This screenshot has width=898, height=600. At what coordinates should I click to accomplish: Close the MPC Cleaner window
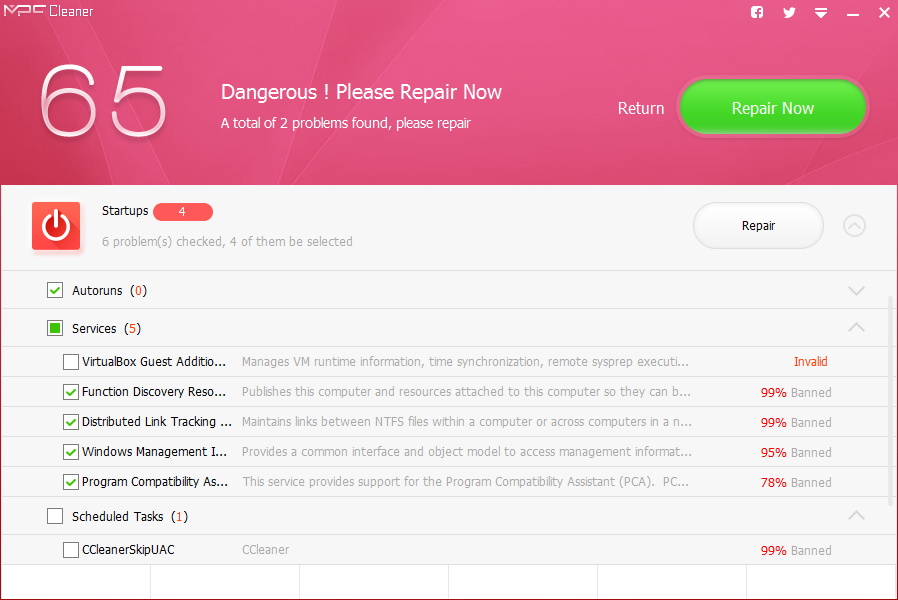click(x=884, y=13)
